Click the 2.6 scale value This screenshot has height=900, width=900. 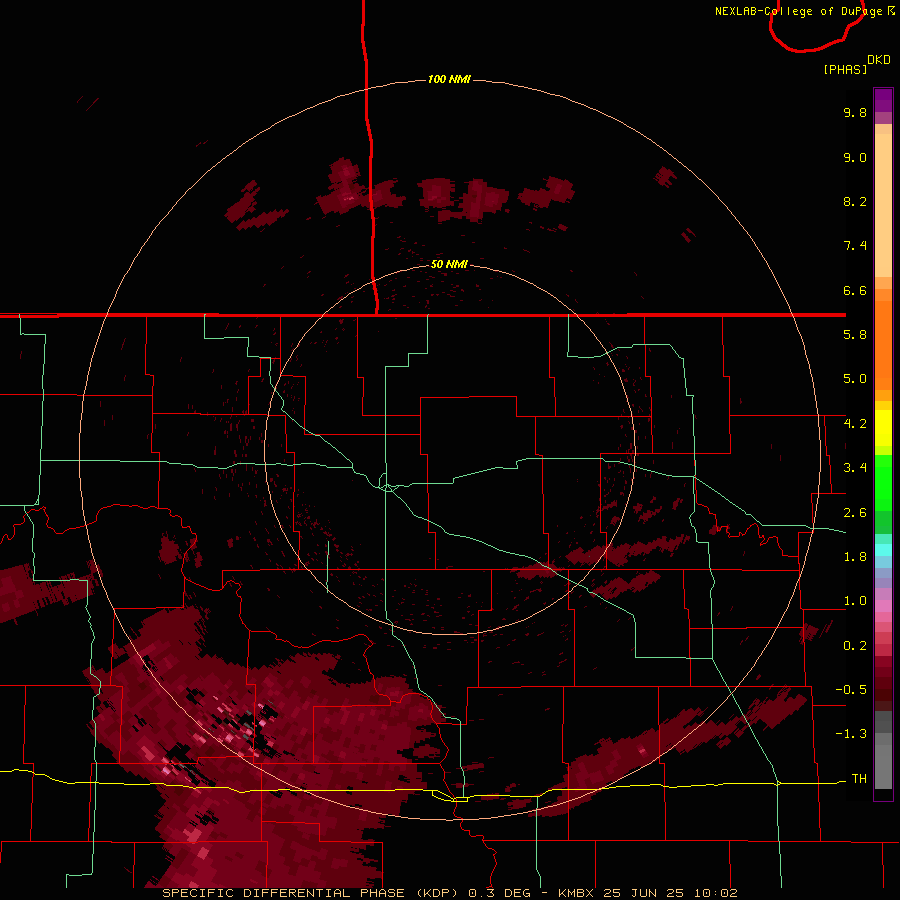click(x=855, y=513)
